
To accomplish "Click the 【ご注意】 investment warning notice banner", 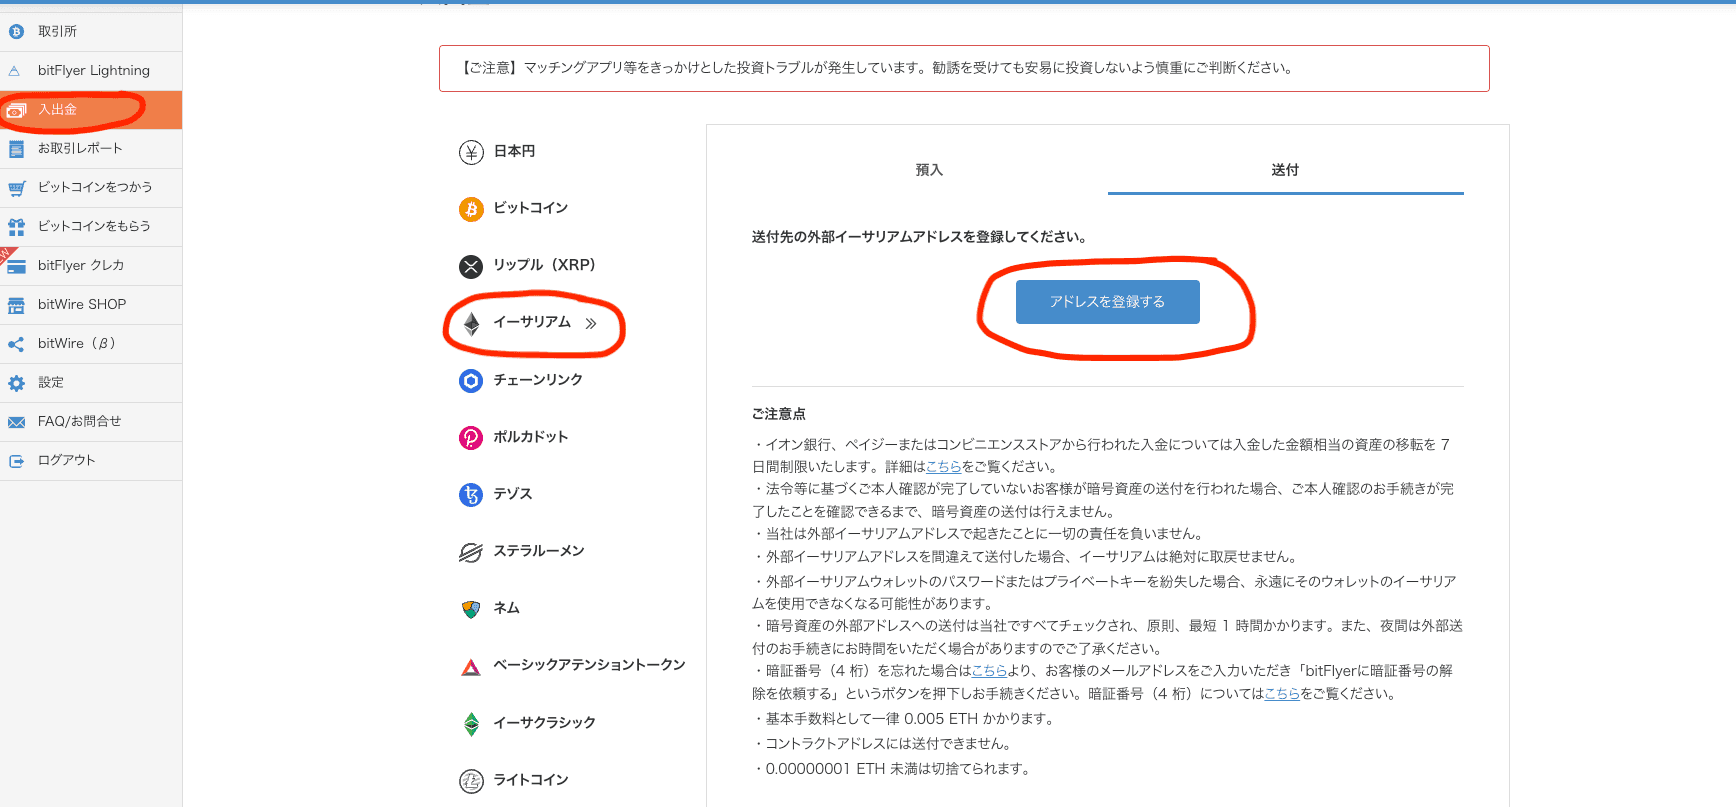I will tap(964, 69).
